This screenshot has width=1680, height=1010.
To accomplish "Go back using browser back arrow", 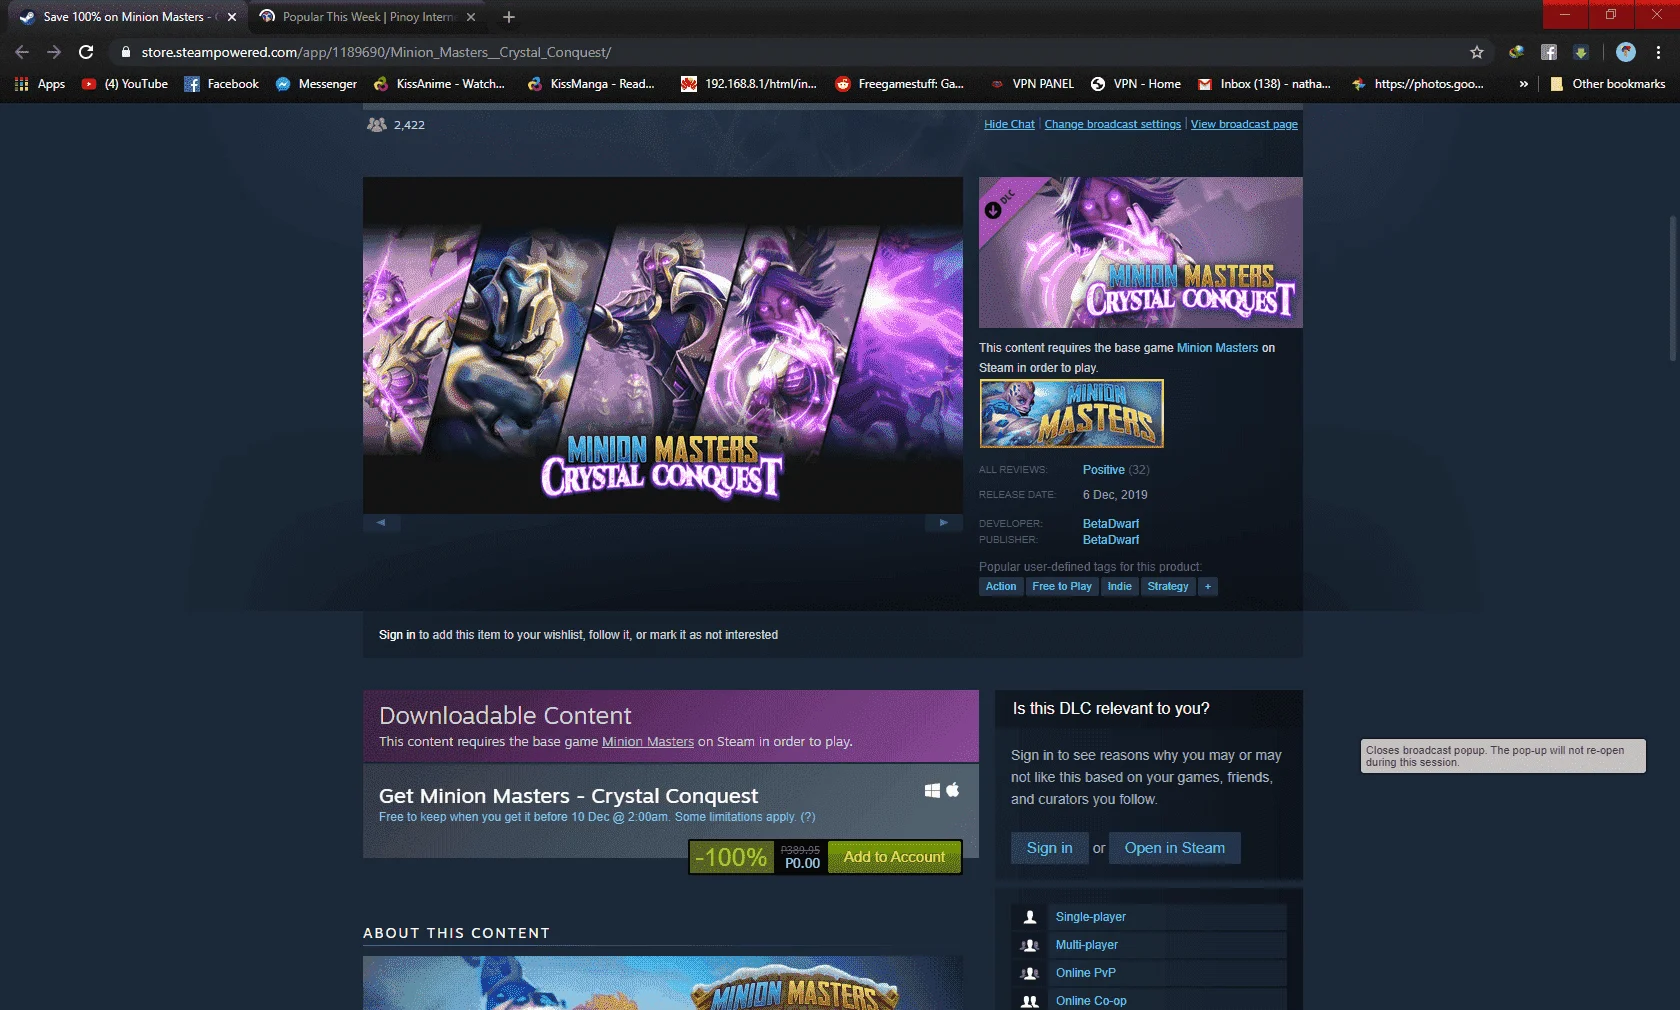I will pos(22,52).
